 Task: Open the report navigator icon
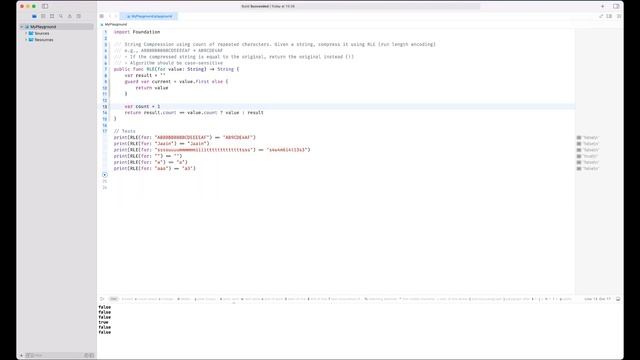pyautogui.click(x=79, y=16)
